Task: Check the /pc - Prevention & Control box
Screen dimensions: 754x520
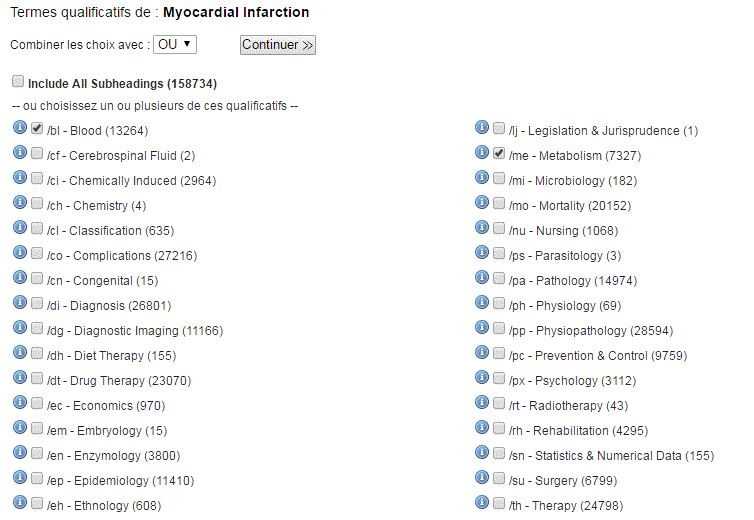Action: click(499, 354)
